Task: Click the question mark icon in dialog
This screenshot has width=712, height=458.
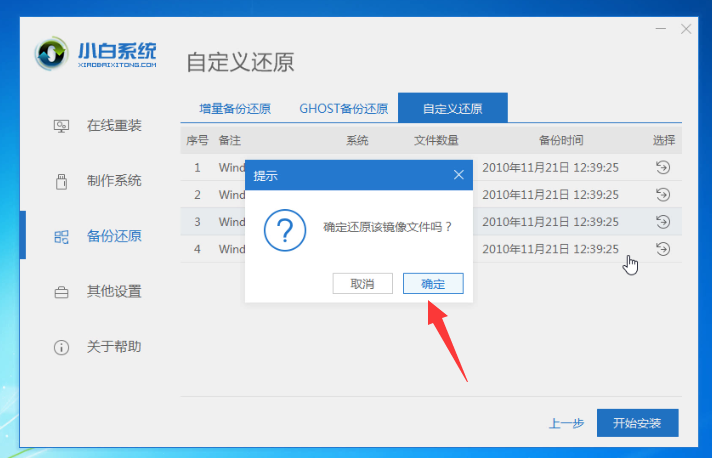Action: coord(285,230)
